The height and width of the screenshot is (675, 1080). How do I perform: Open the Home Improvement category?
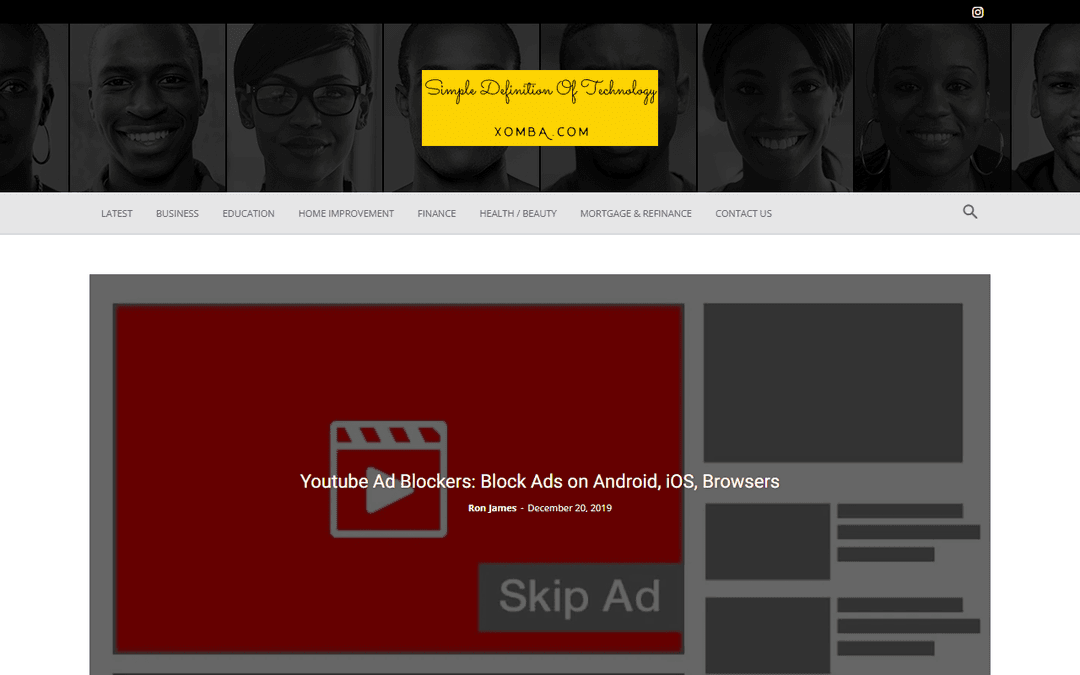[346, 214]
